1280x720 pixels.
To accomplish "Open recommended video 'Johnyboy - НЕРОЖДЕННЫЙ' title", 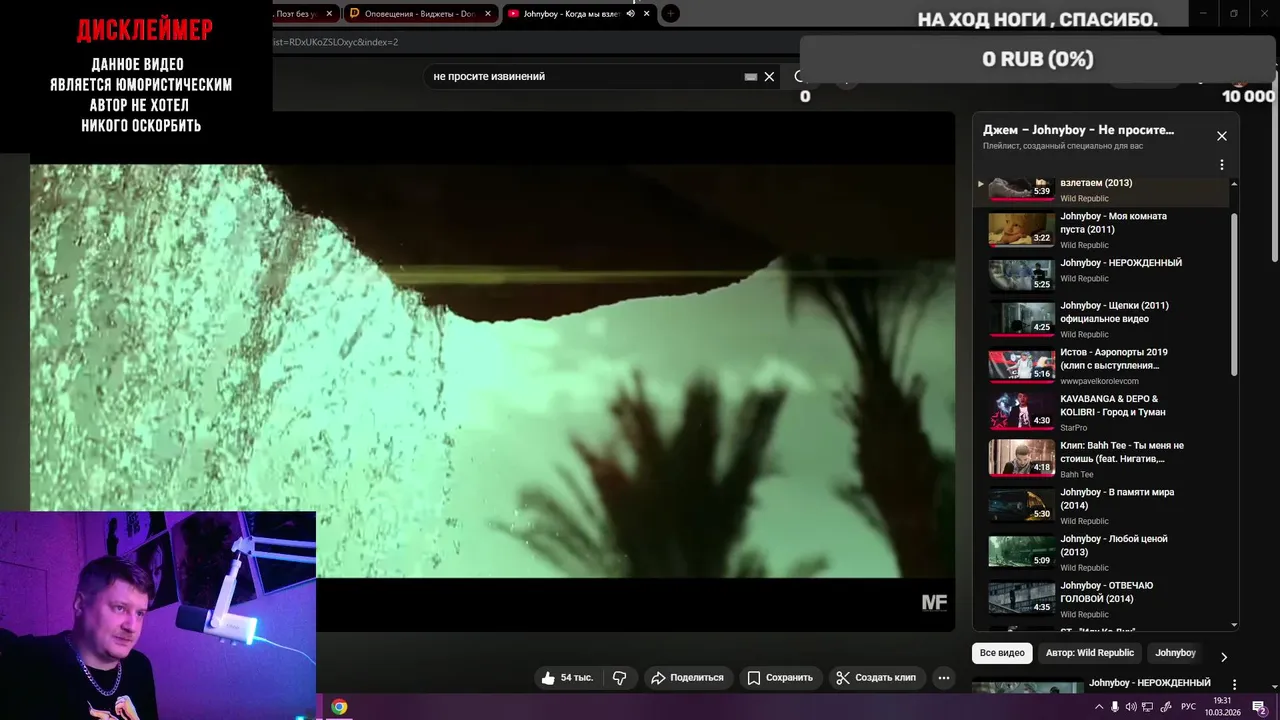I will tap(1150, 683).
